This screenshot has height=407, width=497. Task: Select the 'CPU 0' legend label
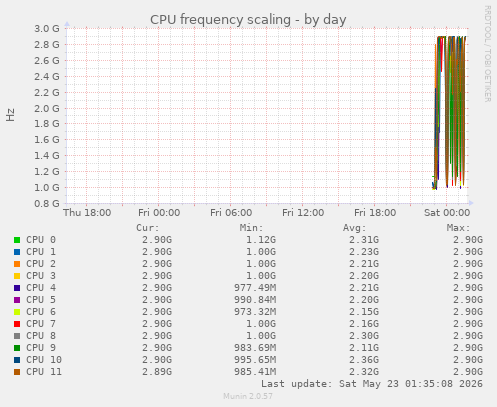coord(41,240)
